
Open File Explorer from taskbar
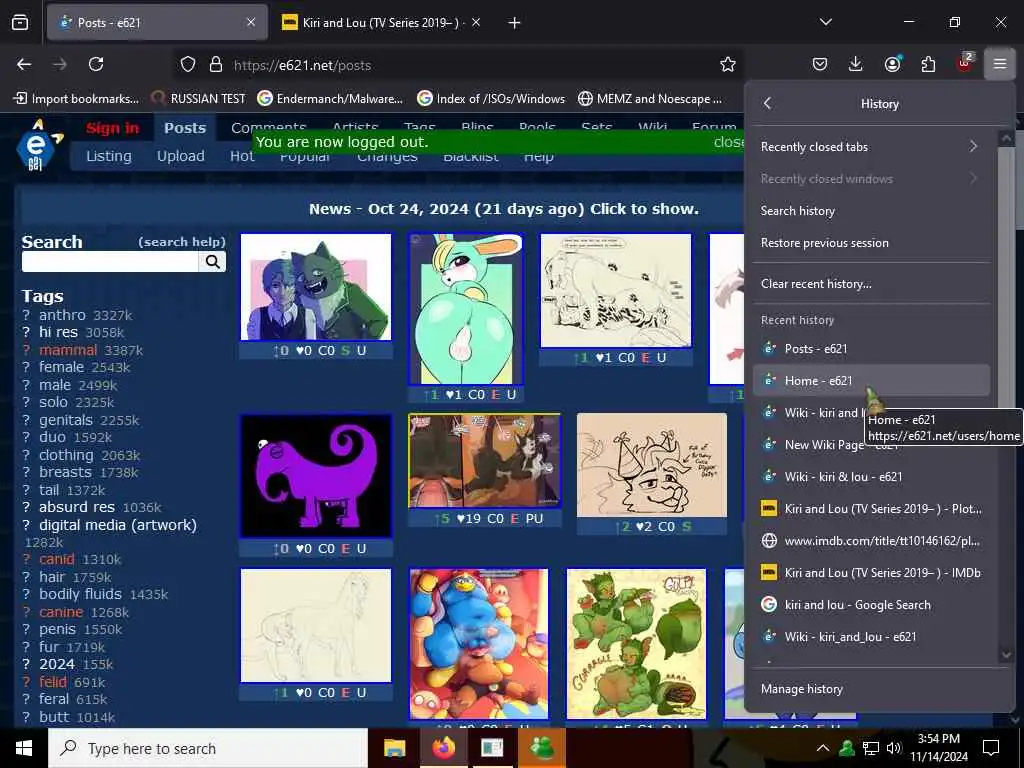[394, 748]
